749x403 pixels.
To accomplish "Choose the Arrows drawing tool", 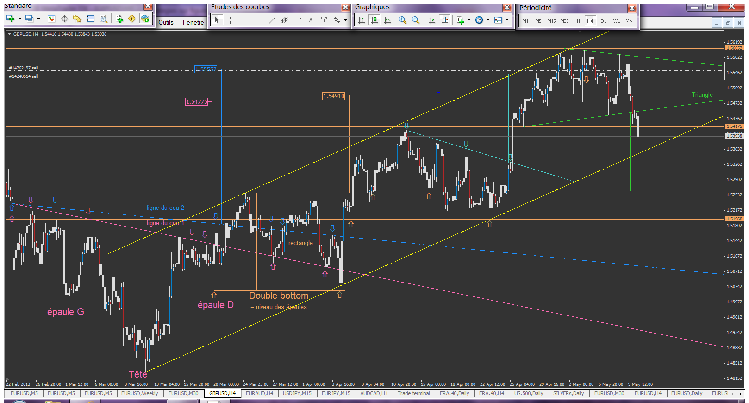I will pyautogui.click(x=337, y=20).
